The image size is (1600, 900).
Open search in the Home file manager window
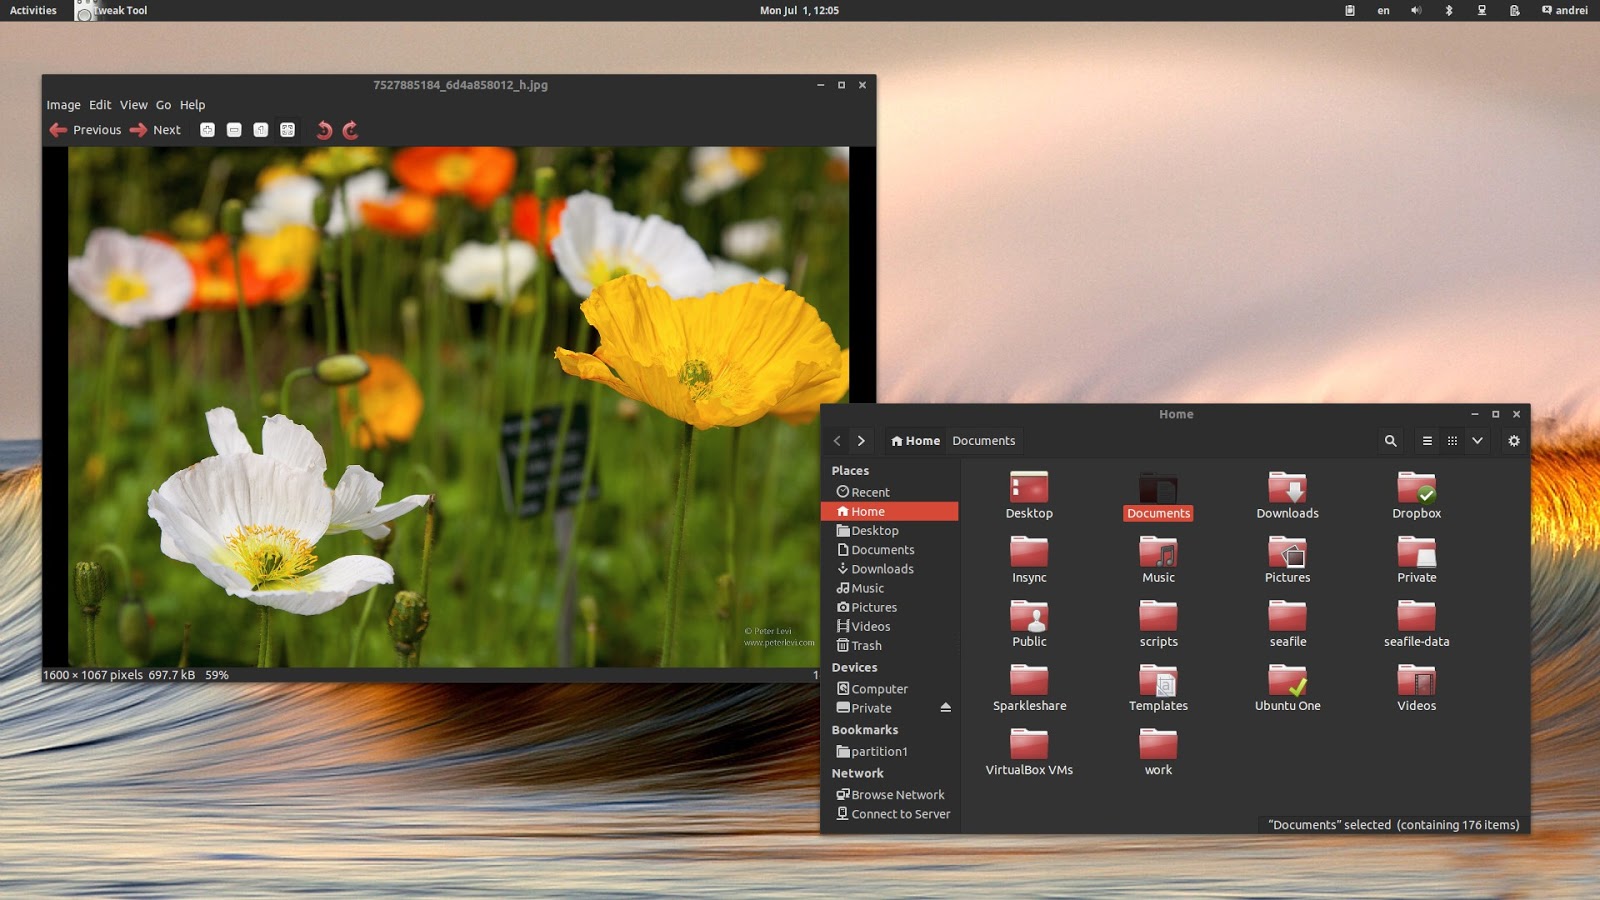1390,440
